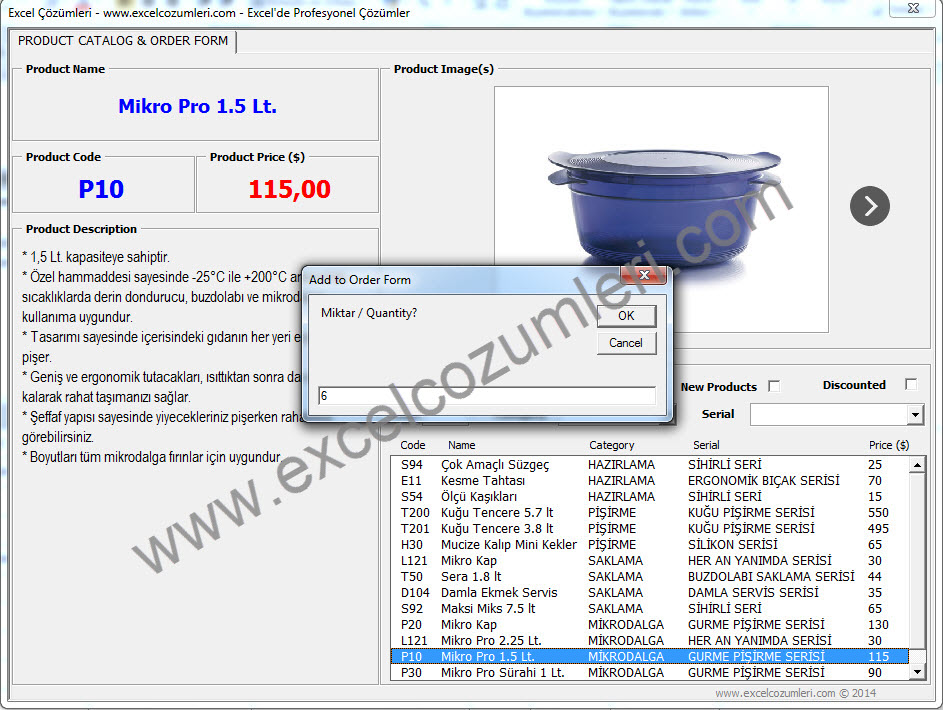Click the Category column header
This screenshot has width=943, height=710.
tap(612, 445)
